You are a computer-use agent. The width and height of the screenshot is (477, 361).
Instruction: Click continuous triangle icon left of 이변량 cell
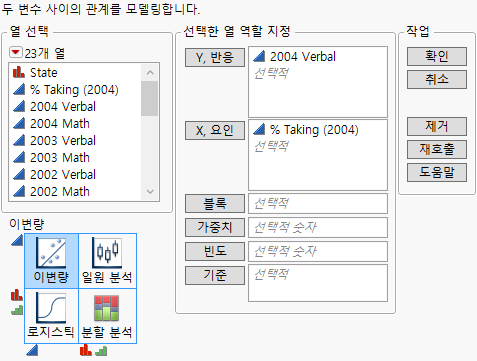(x=17, y=240)
